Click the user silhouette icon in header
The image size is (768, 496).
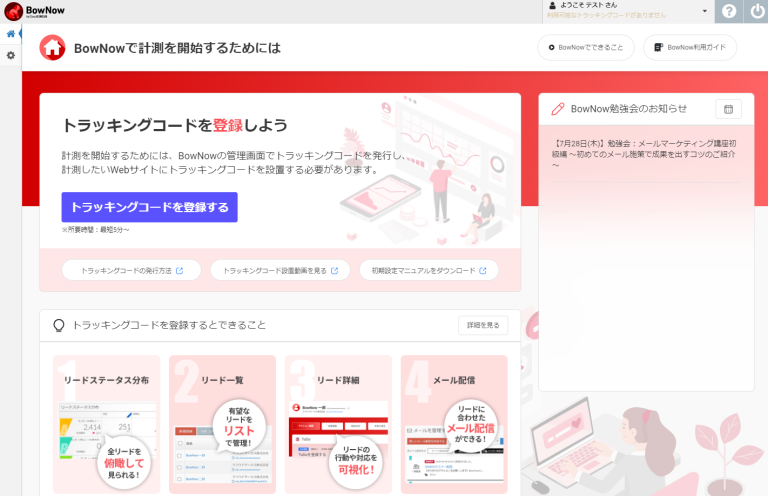point(552,5)
